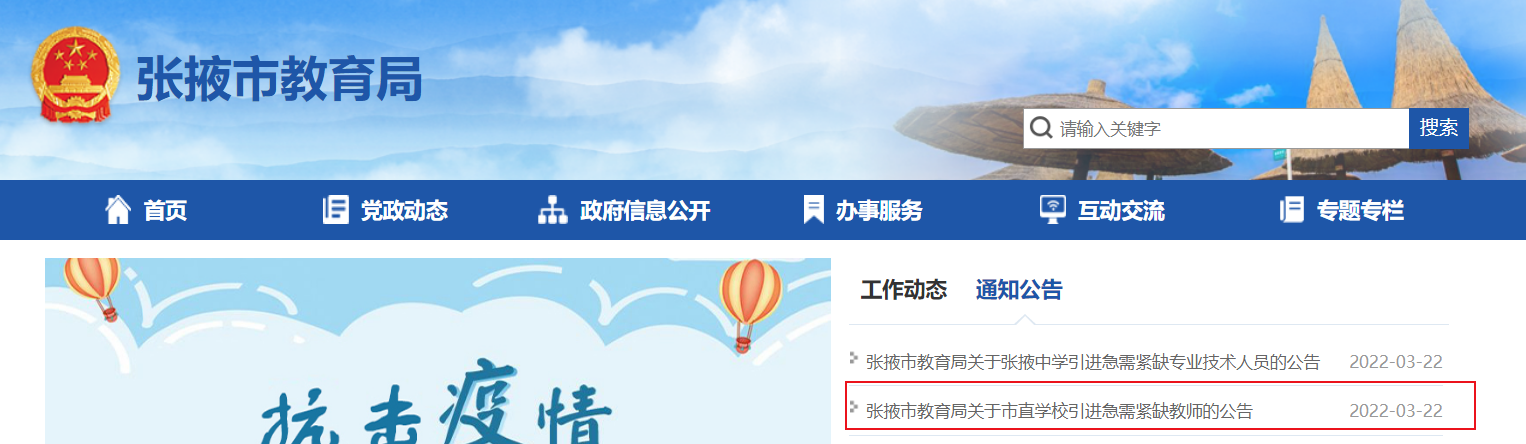Click the monitor icon beside 互动交流

point(1053,210)
